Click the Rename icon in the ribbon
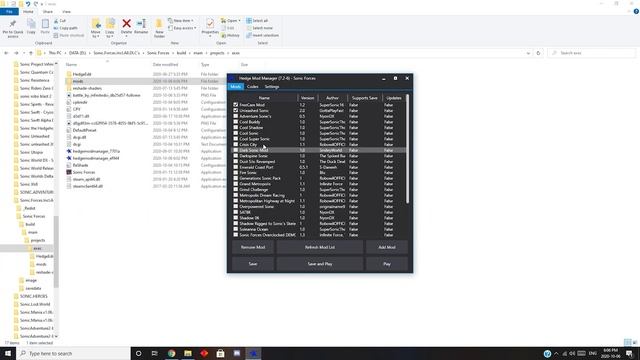 141,27
